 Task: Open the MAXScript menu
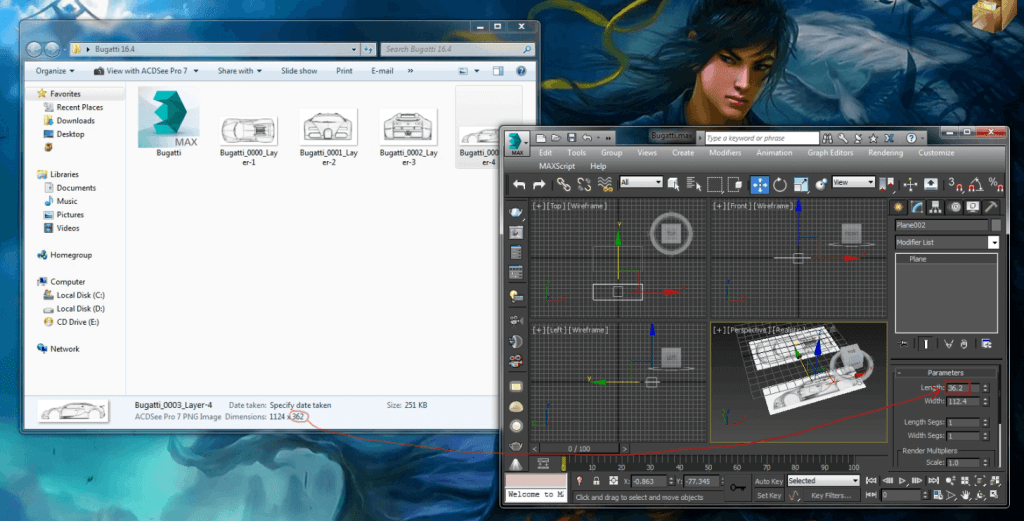tap(557, 166)
